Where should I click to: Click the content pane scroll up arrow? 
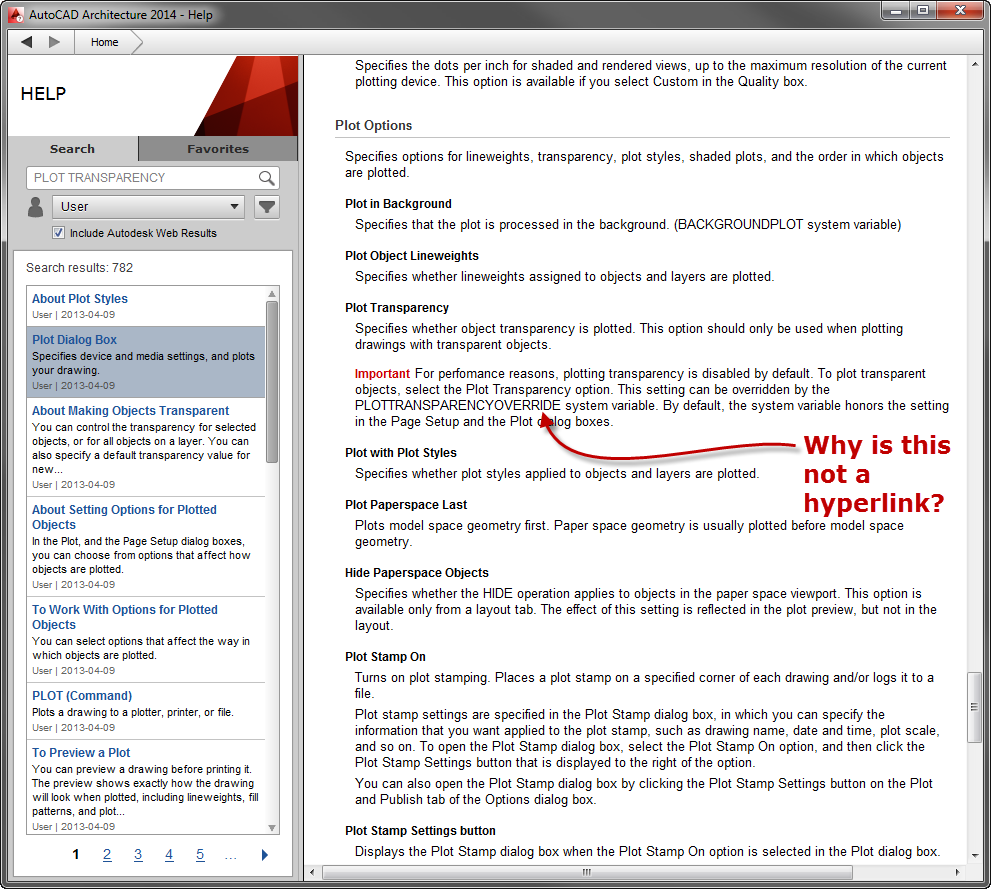tap(974, 64)
